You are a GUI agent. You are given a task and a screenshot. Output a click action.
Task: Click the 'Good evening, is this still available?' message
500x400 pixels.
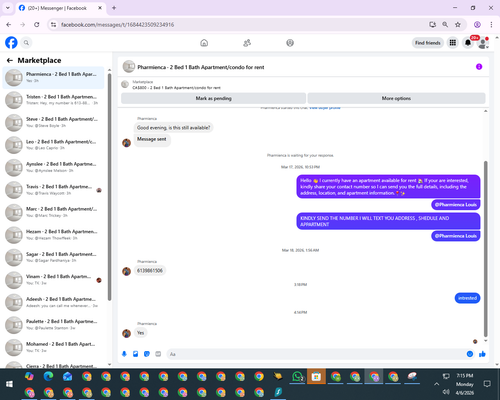(173, 128)
